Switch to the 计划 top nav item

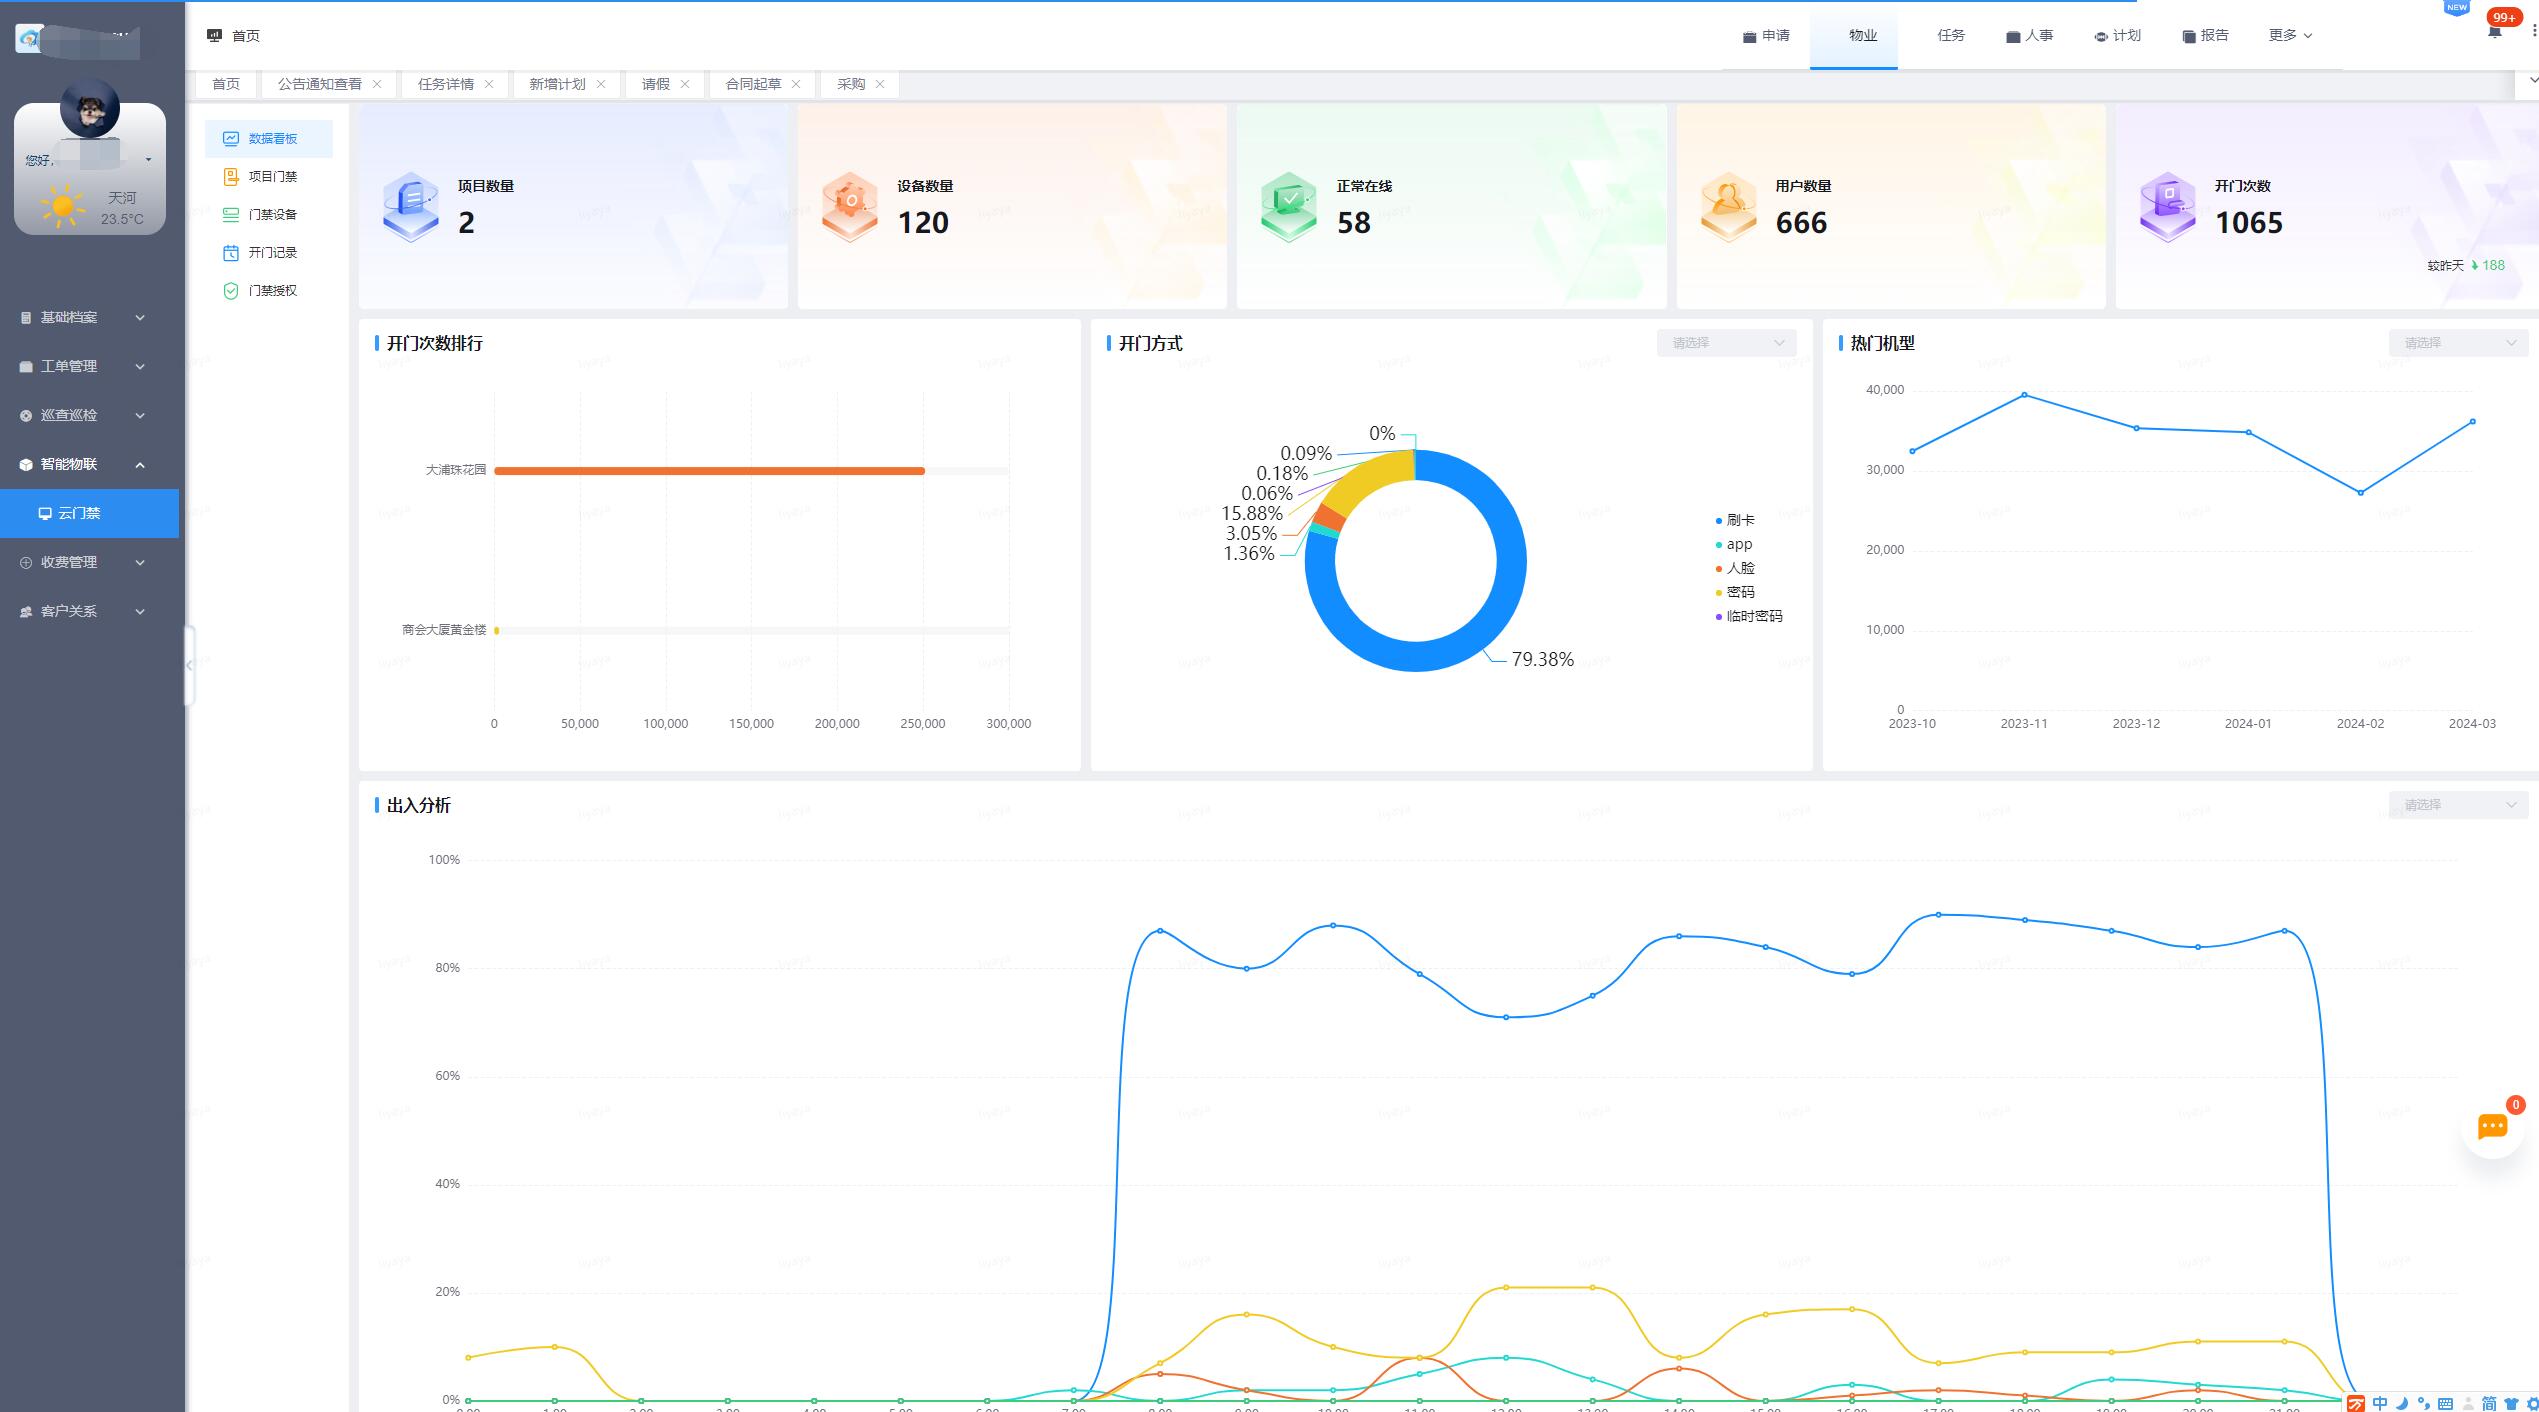coord(2117,36)
